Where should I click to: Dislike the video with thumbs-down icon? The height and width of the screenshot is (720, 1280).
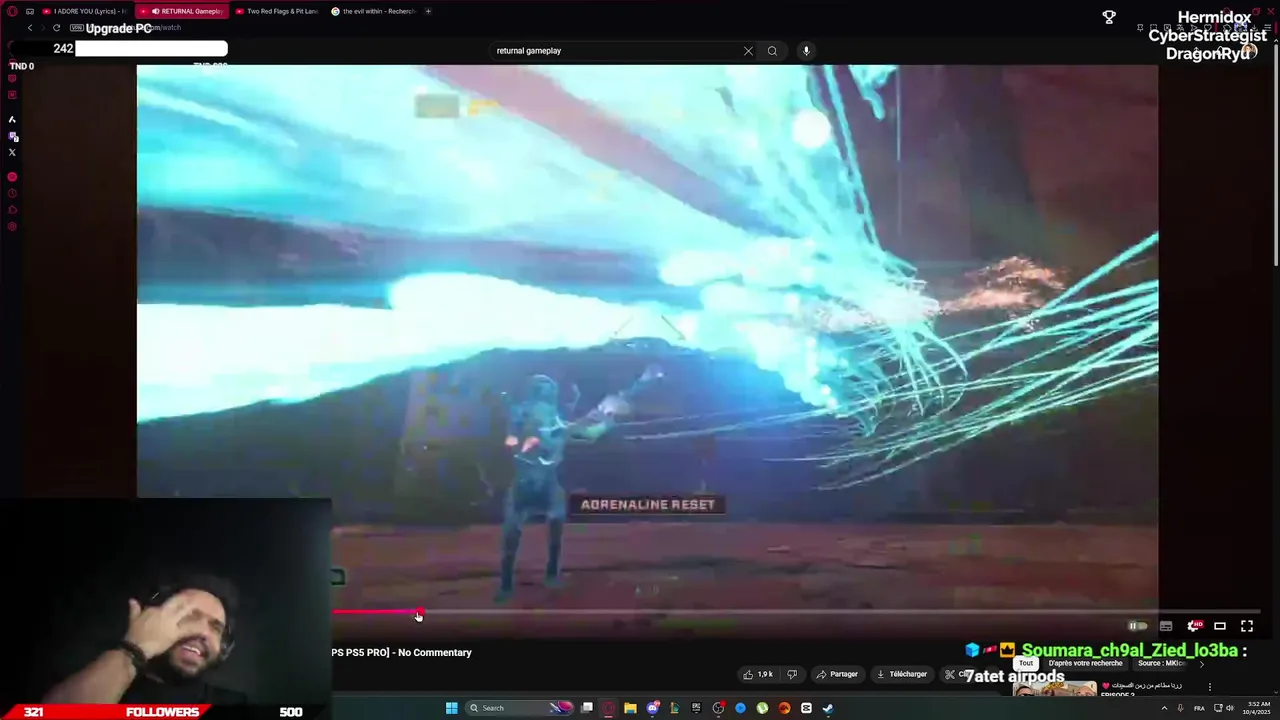pyautogui.click(x=792, y=674)
